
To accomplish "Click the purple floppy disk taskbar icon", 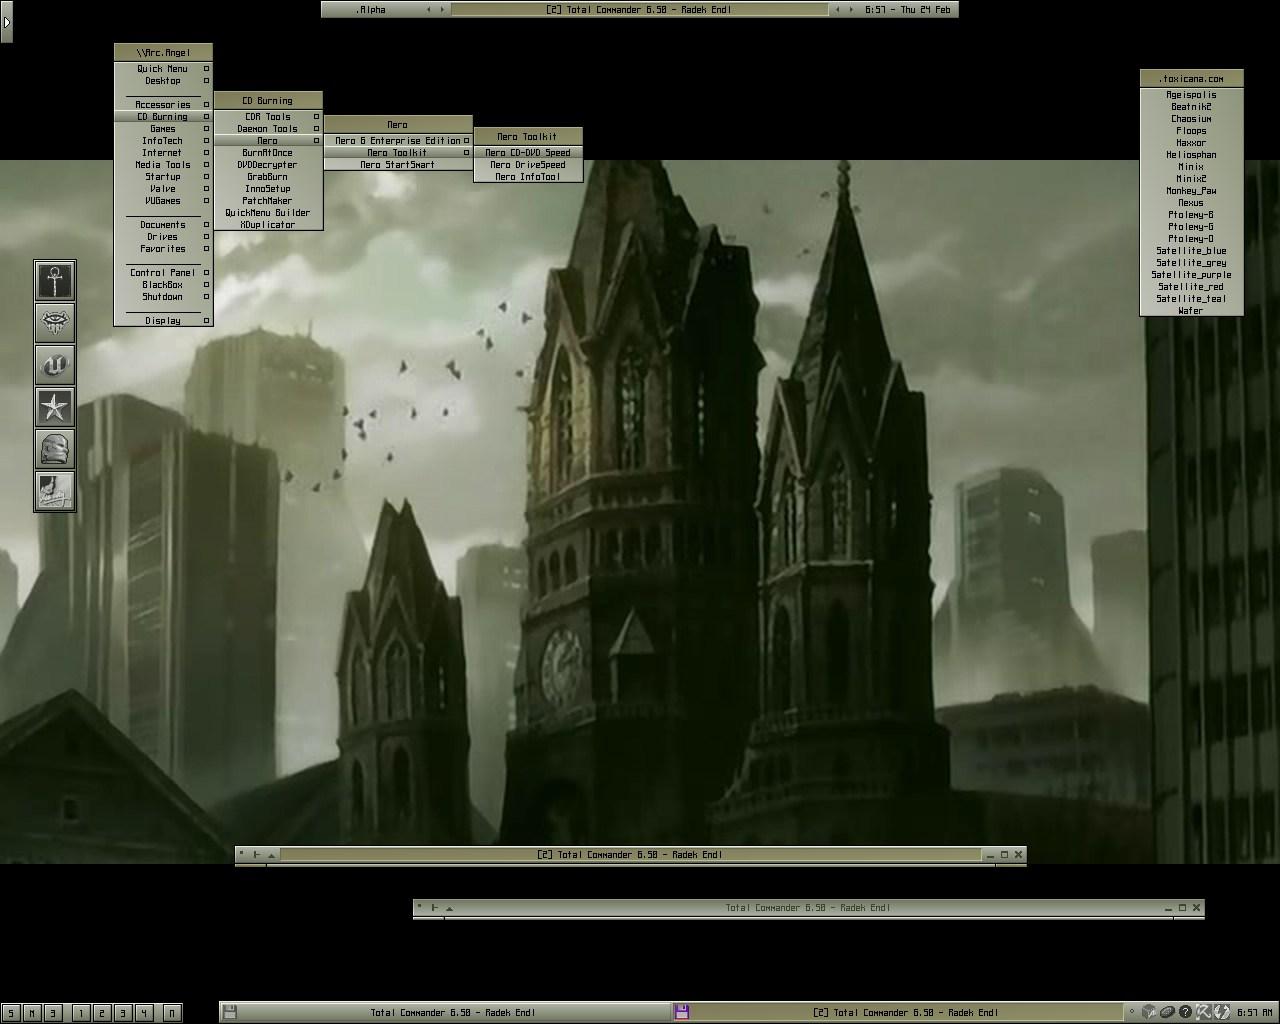I will click(x=682, y=1012).
